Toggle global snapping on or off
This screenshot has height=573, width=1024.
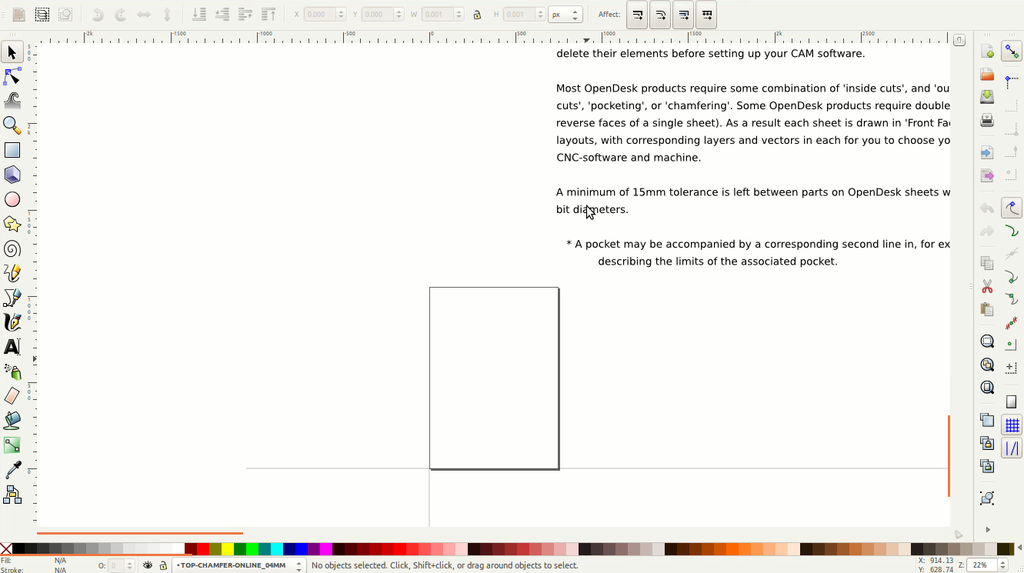[1012, 52]
